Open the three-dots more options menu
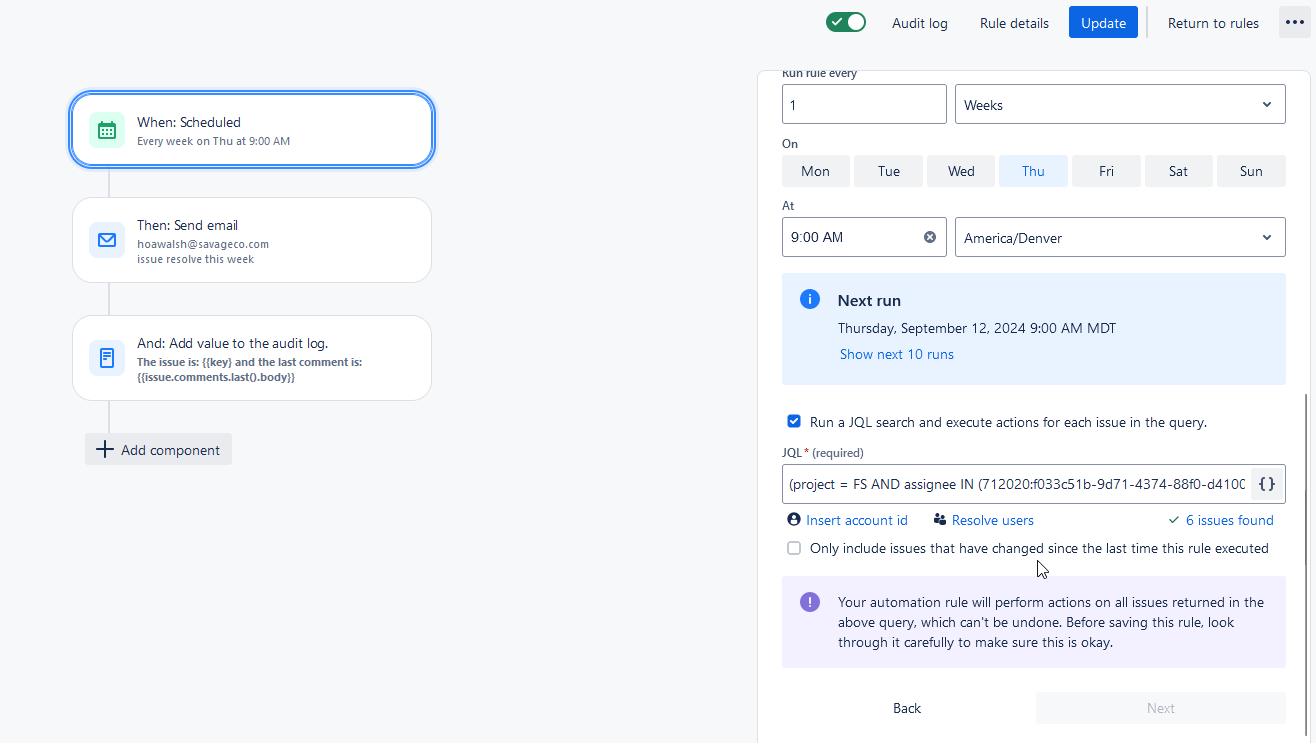Viewport: 1316px width, 743px height. pos(1295,22)
